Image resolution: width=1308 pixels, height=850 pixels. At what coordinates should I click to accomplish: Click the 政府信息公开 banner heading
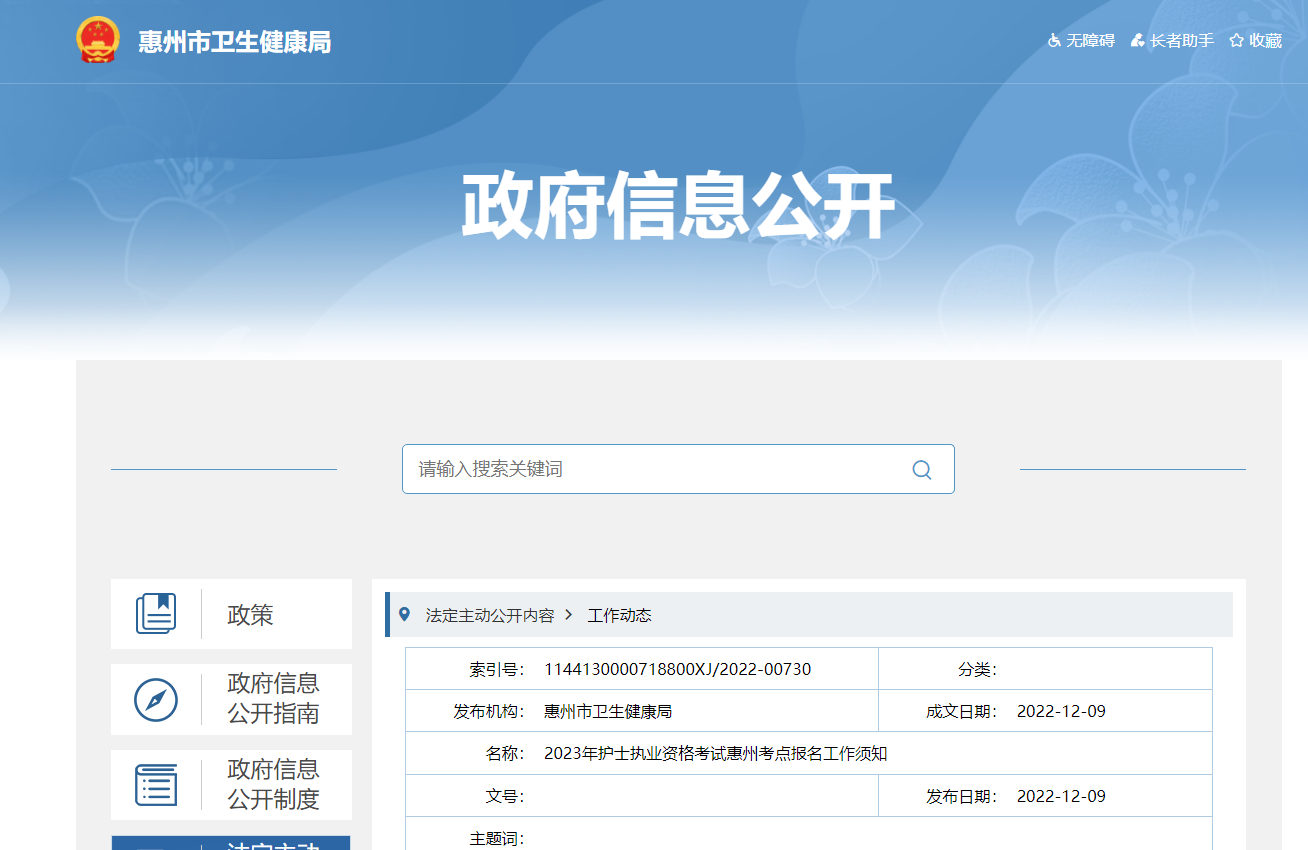pyautogui.click(x=678, y=207)
